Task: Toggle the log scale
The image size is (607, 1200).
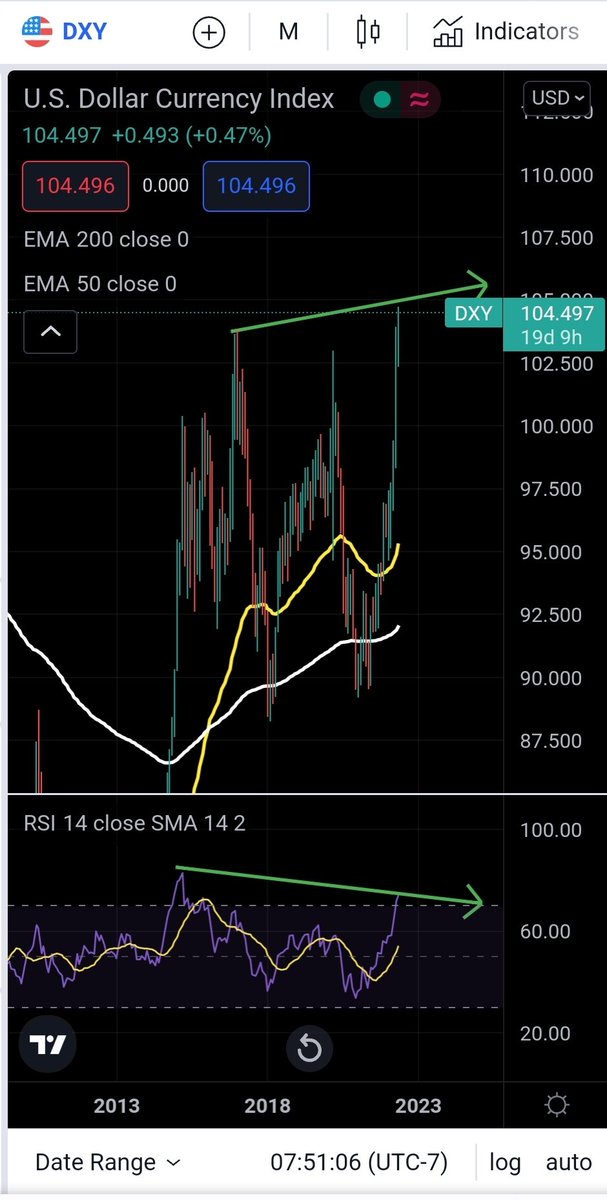Action: pos(505,1163)
